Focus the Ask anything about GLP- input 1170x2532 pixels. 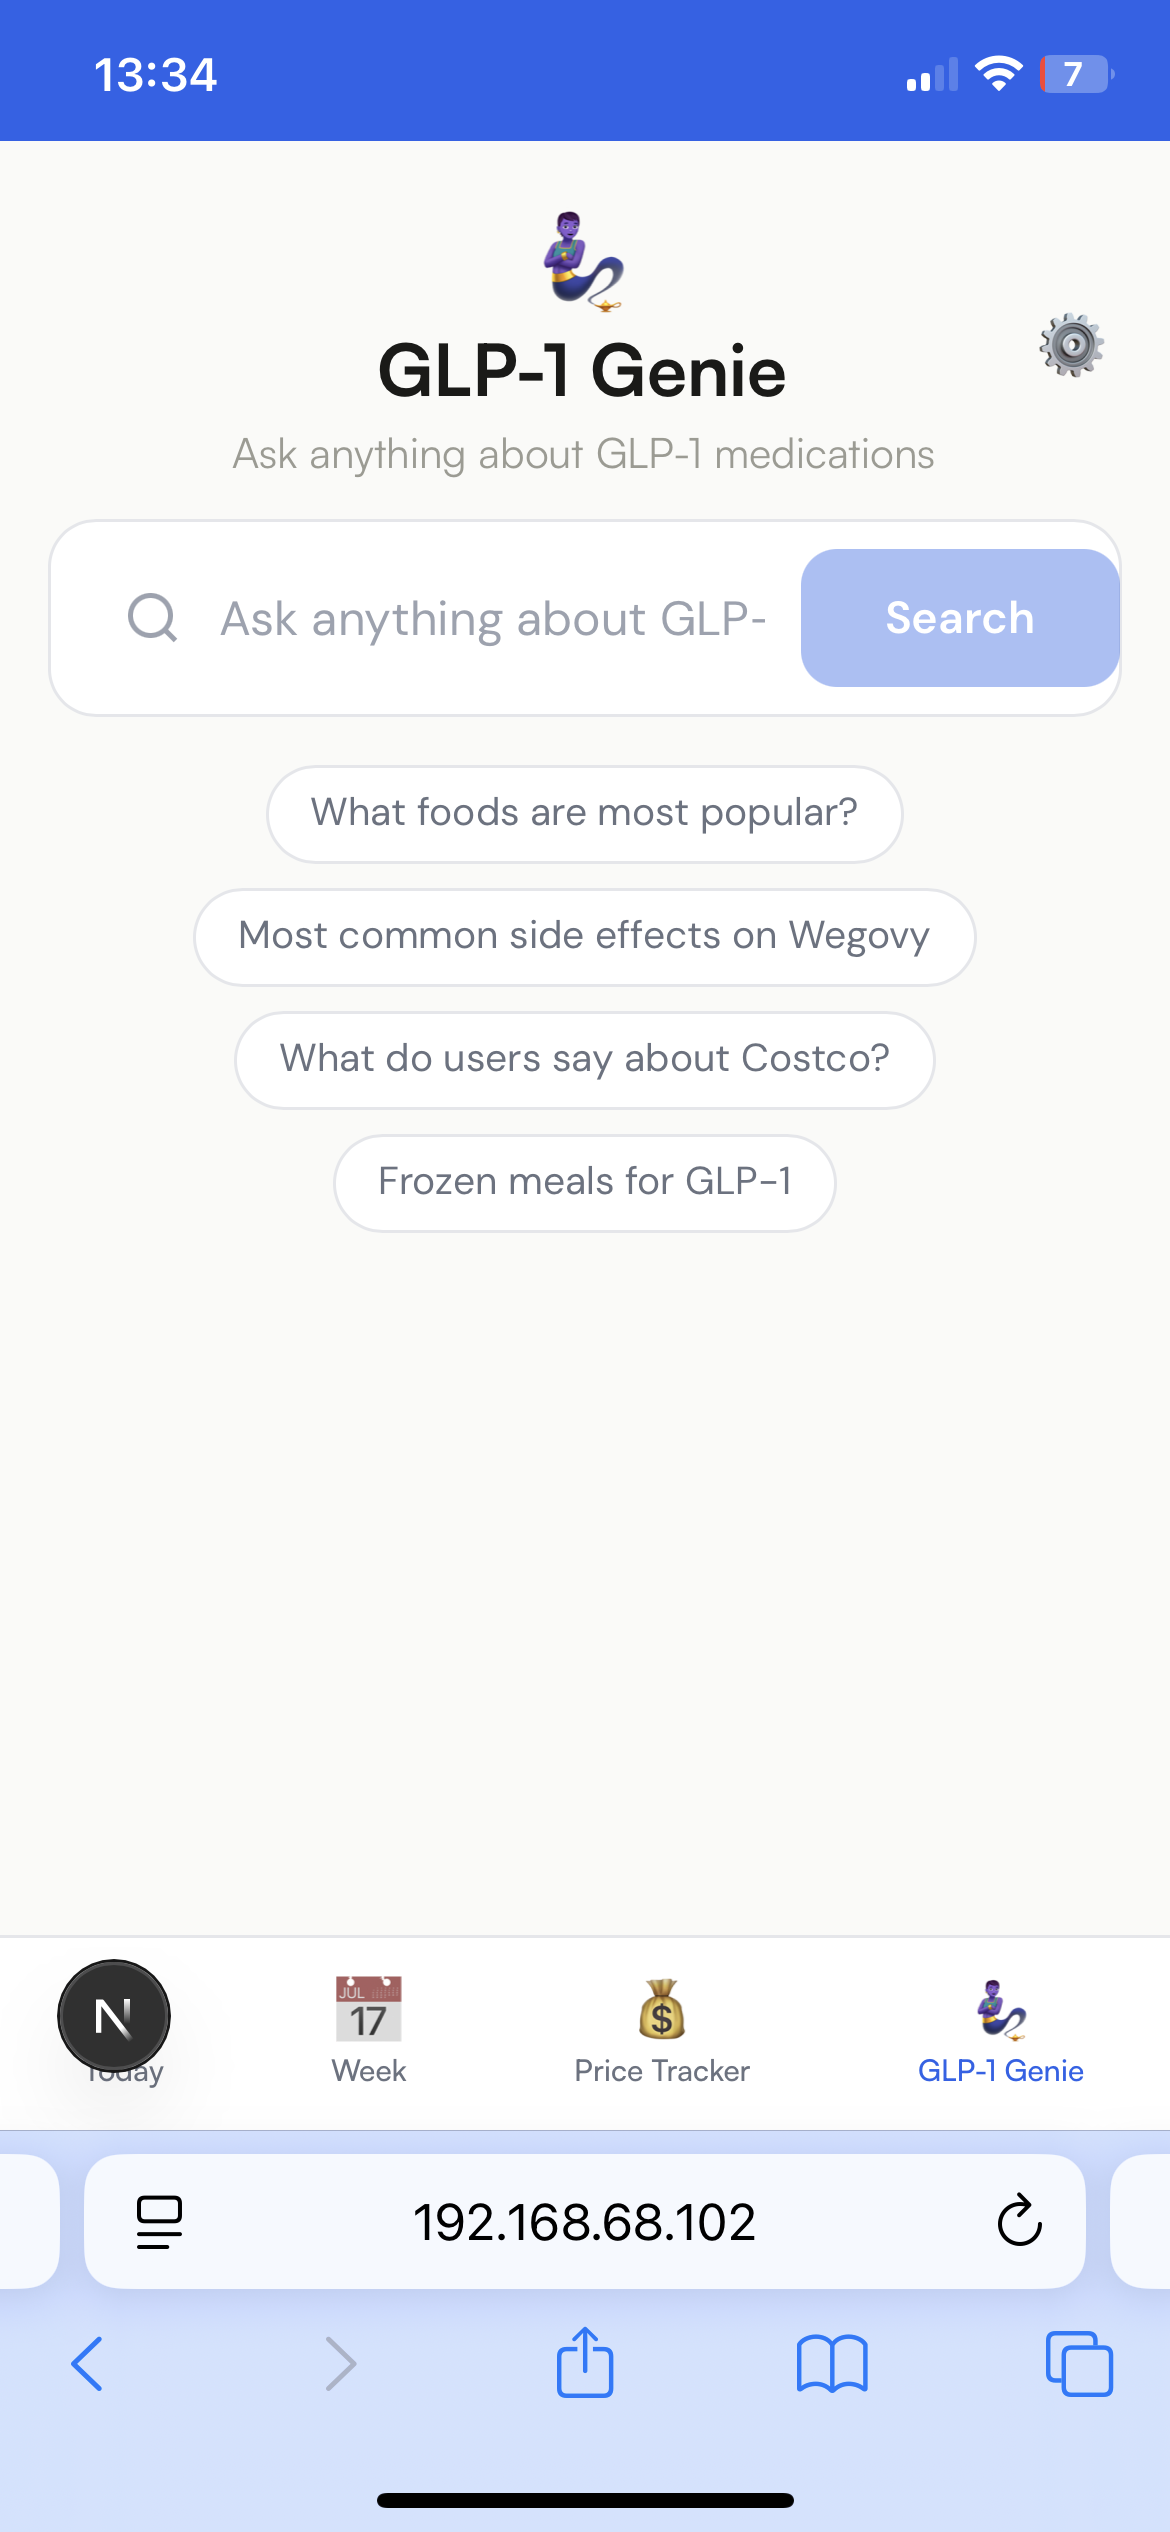click(492, 618)
